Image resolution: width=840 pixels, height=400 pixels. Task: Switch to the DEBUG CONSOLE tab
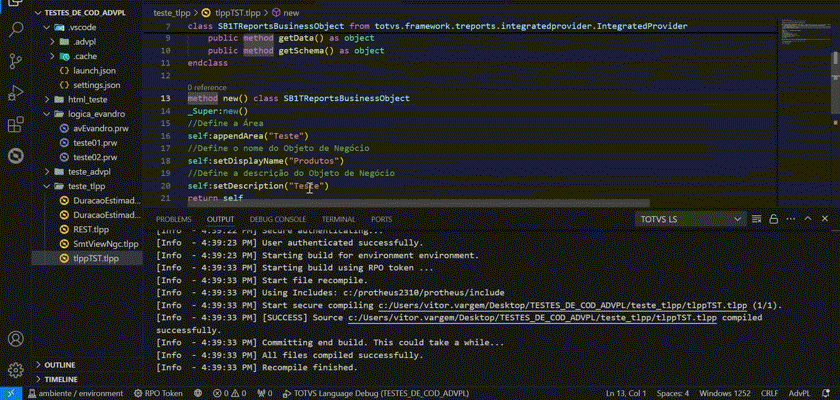coord(278,219)
